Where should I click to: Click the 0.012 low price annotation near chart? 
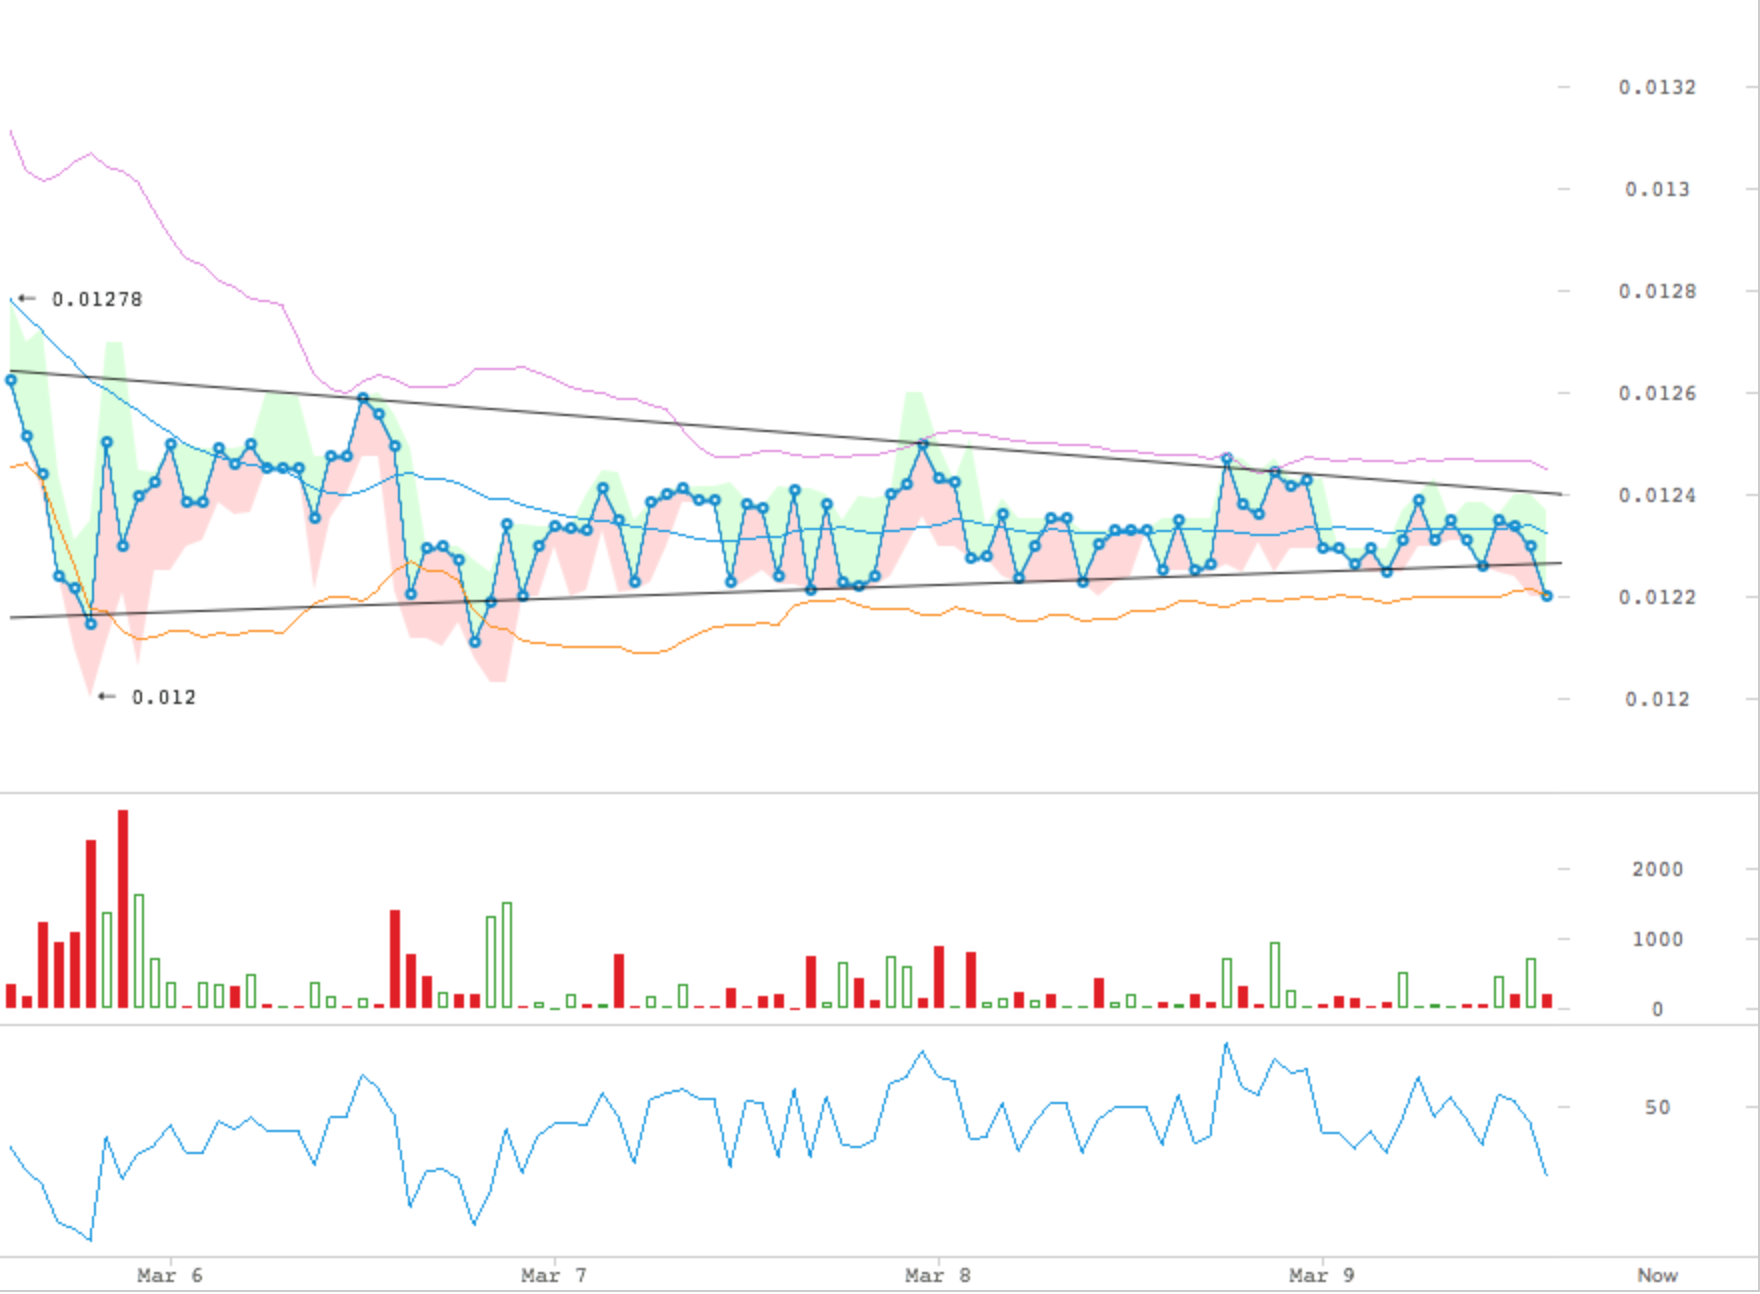[164, 698]
